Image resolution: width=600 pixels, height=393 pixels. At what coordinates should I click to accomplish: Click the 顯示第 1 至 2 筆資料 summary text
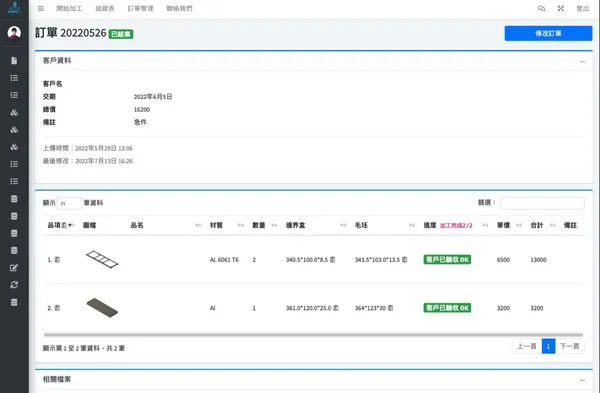tap(84, 348)
